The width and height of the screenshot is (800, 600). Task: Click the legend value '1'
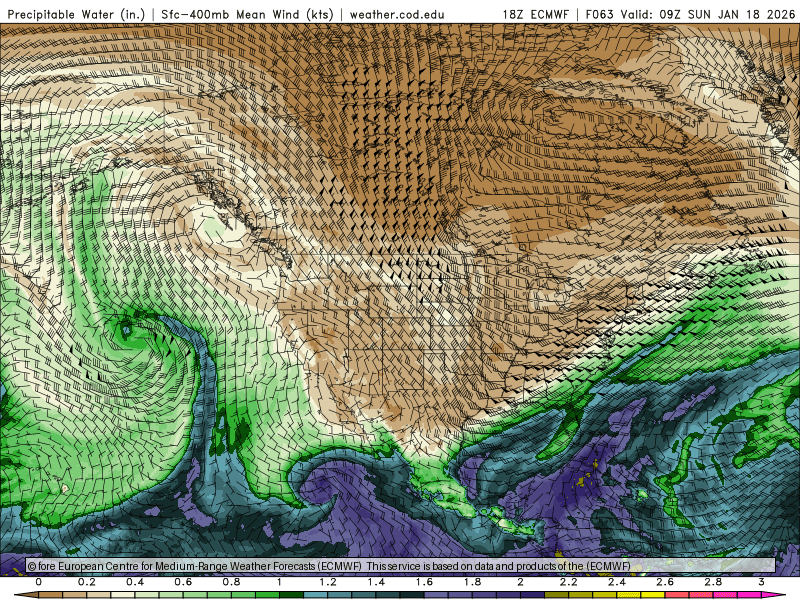coord(279,582)
